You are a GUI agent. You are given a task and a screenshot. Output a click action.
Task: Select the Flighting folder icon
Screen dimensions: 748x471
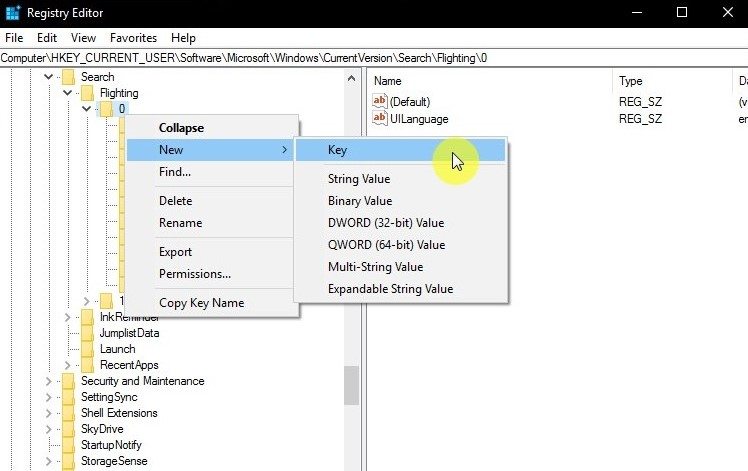pyautogui.click(x=88, y=93)
